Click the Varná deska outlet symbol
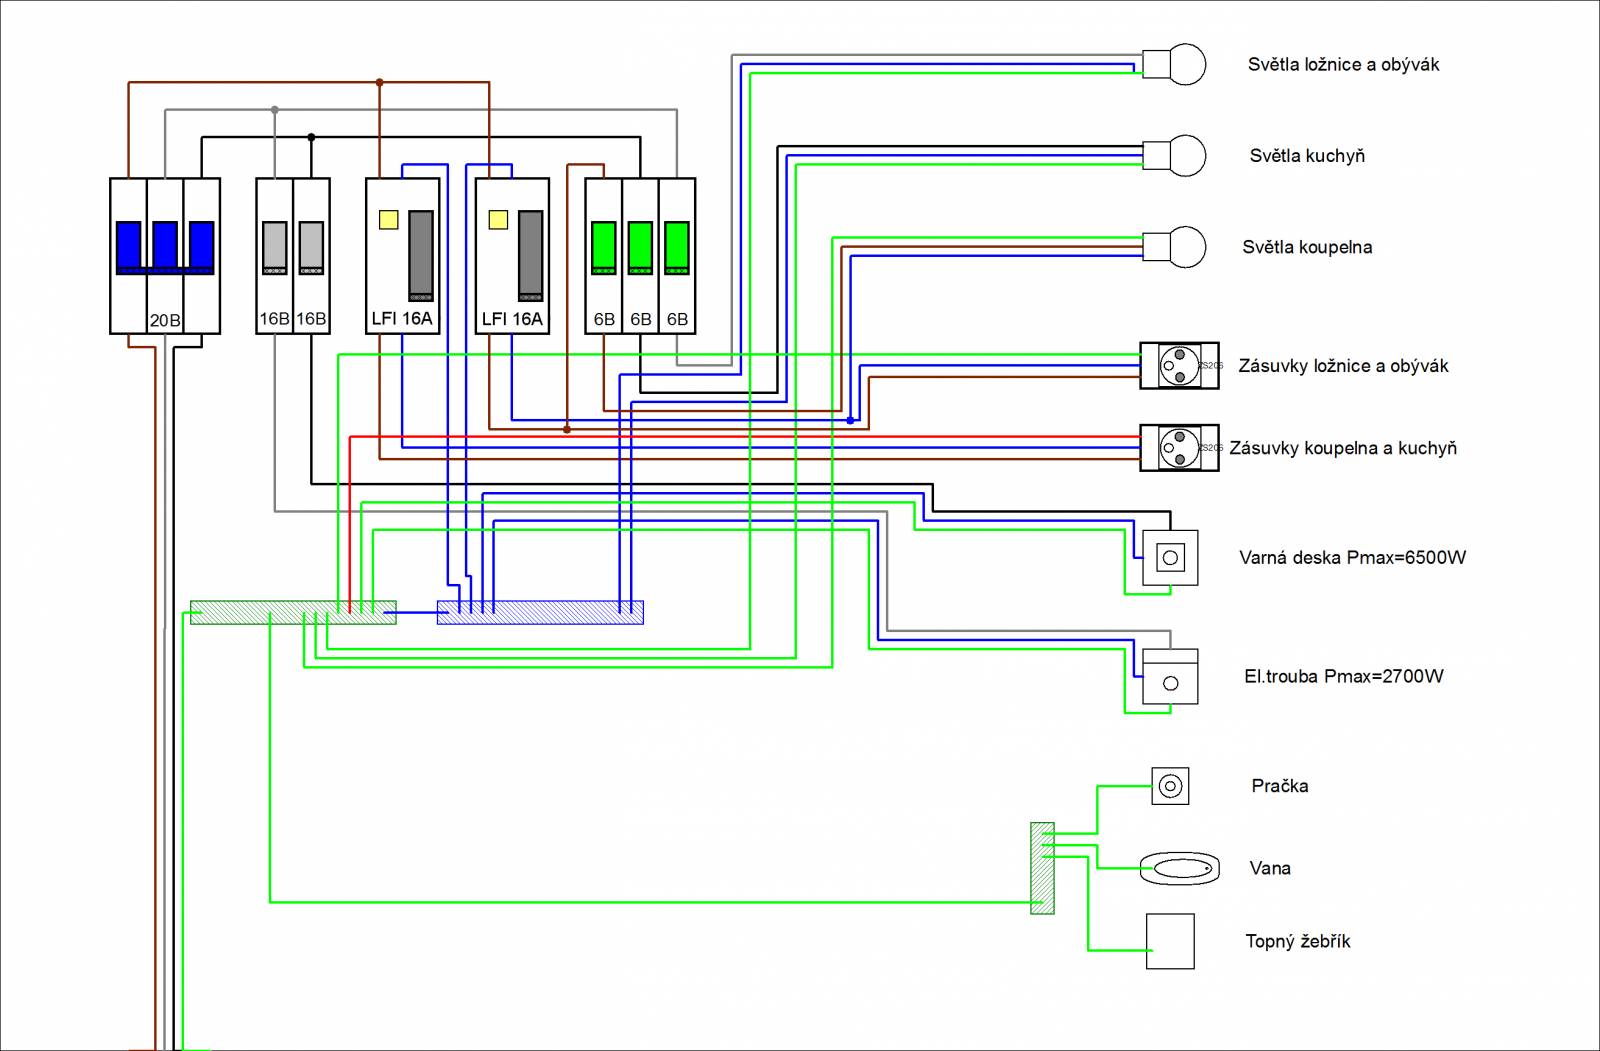This screenshot has height=1051, width=1600. click(1170, 558)
